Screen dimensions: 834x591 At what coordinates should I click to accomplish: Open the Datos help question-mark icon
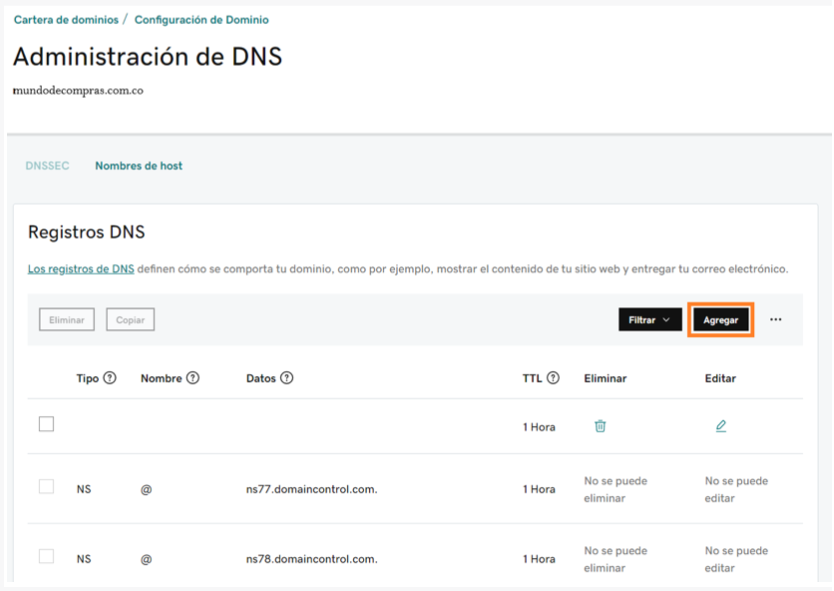point(287,378)
